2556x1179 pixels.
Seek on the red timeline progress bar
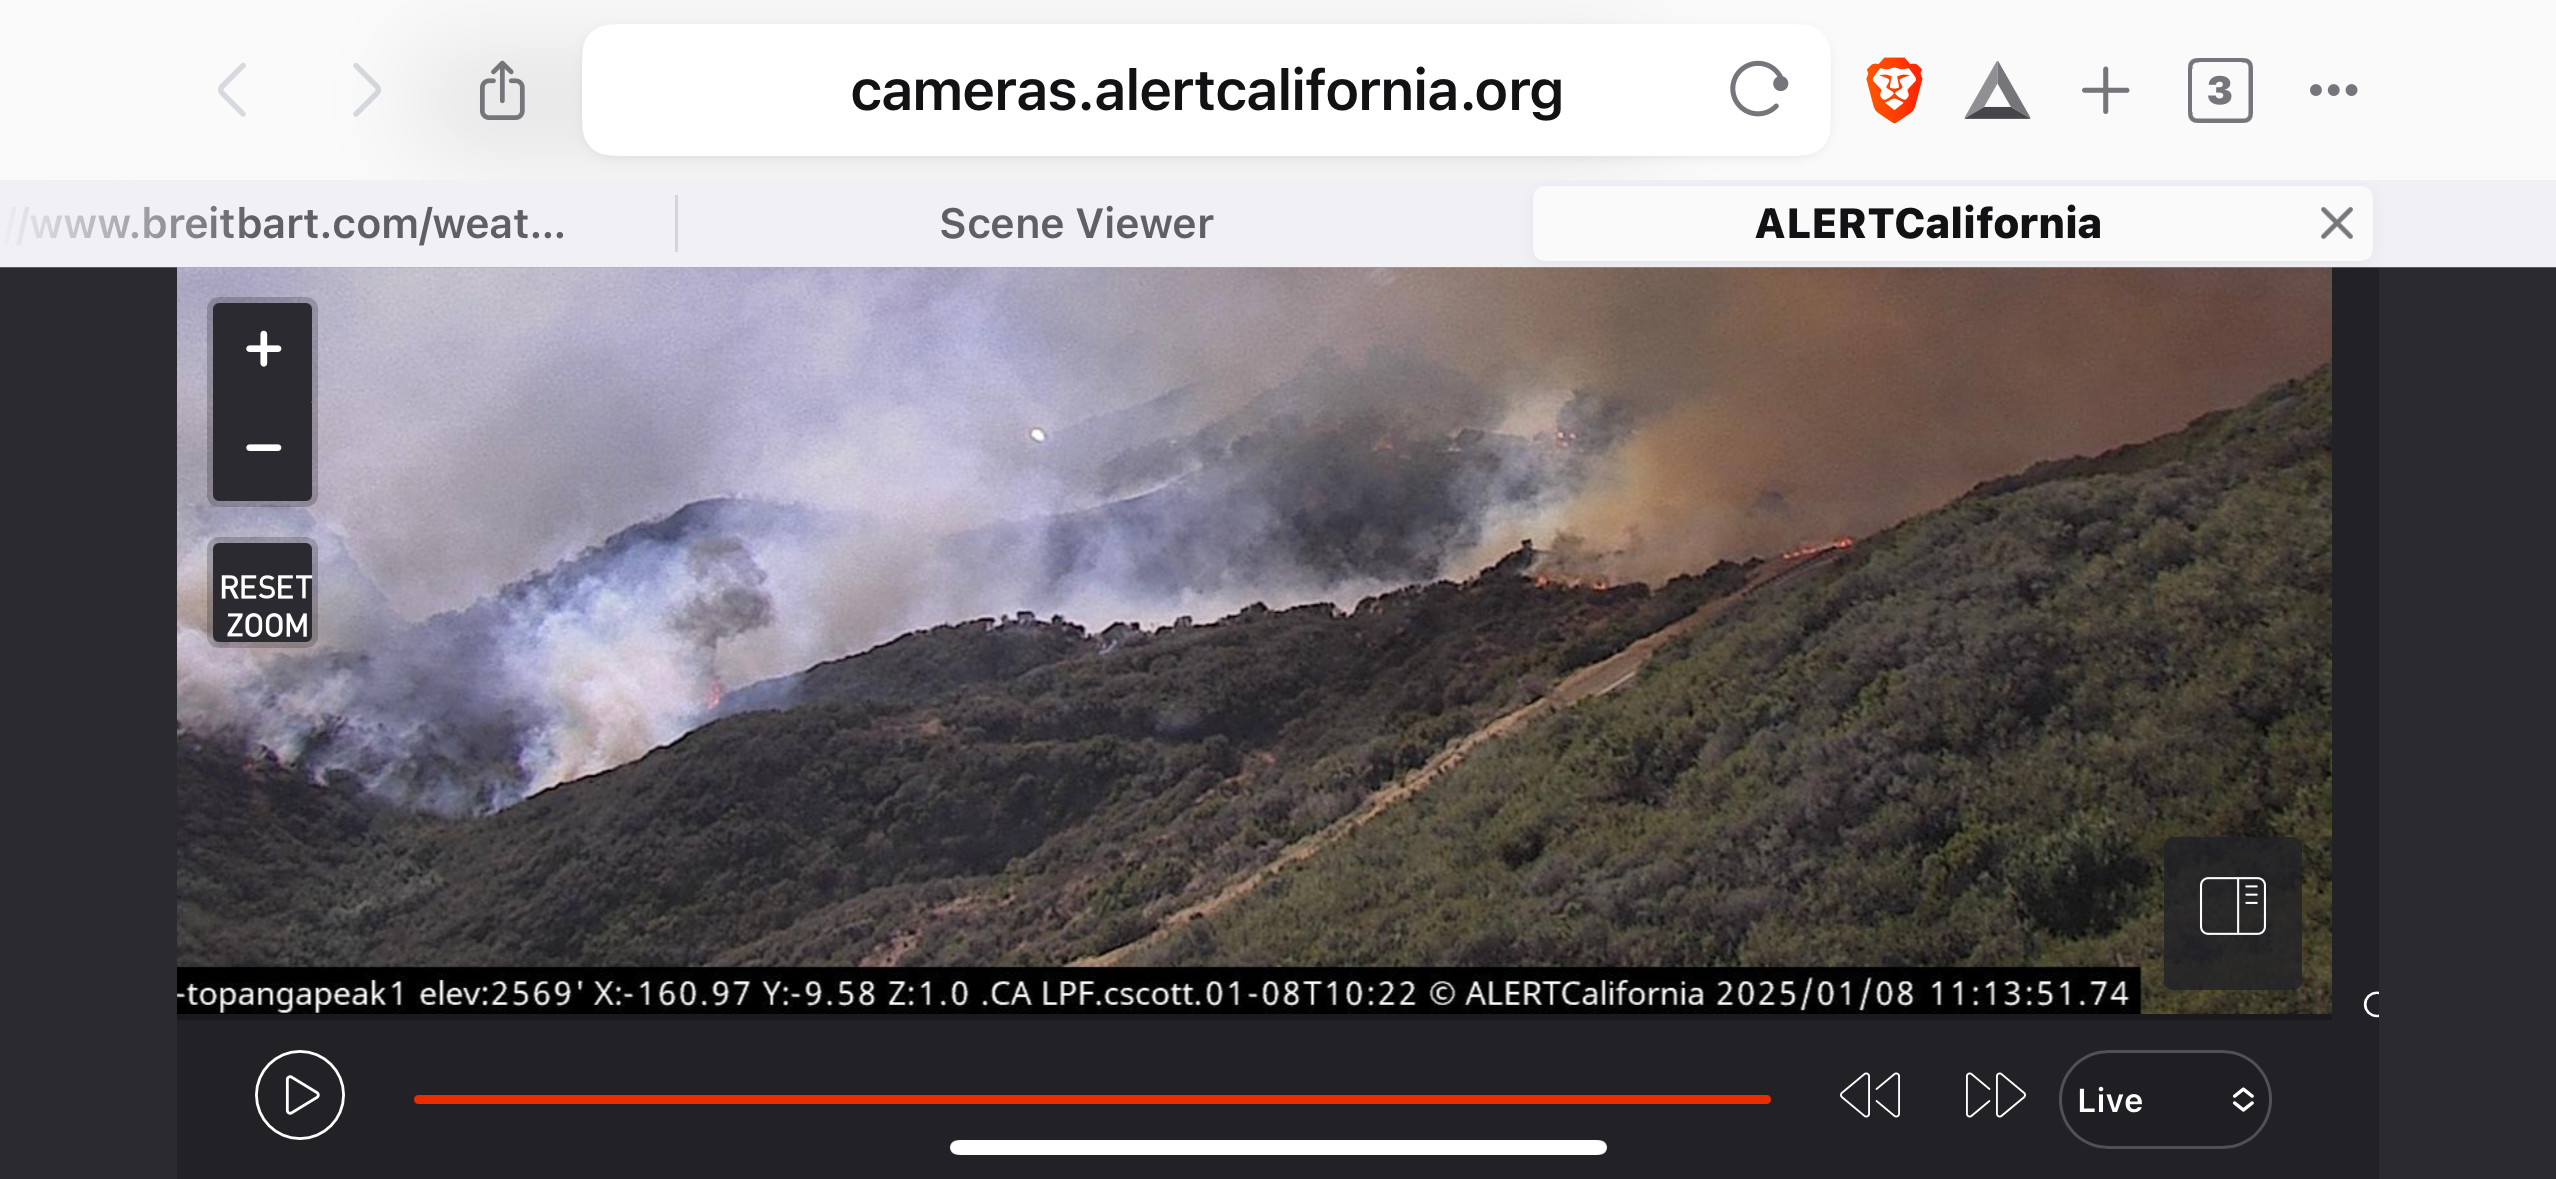click(x=1092, y=1099)
